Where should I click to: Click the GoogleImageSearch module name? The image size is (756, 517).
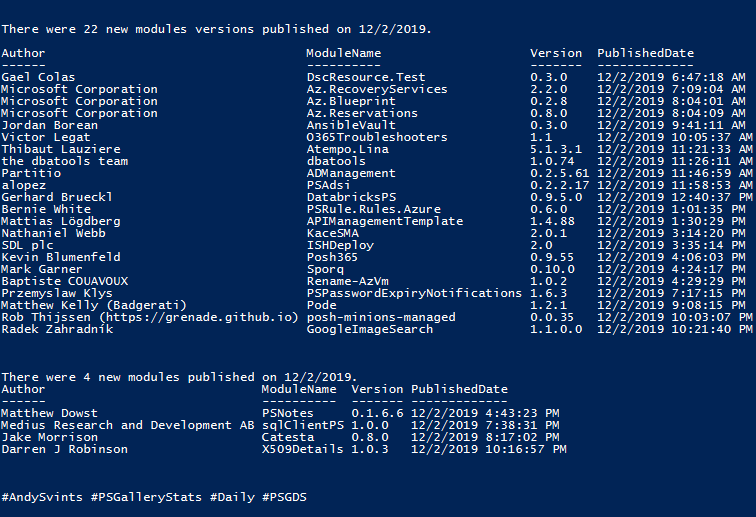pos(370,329)
